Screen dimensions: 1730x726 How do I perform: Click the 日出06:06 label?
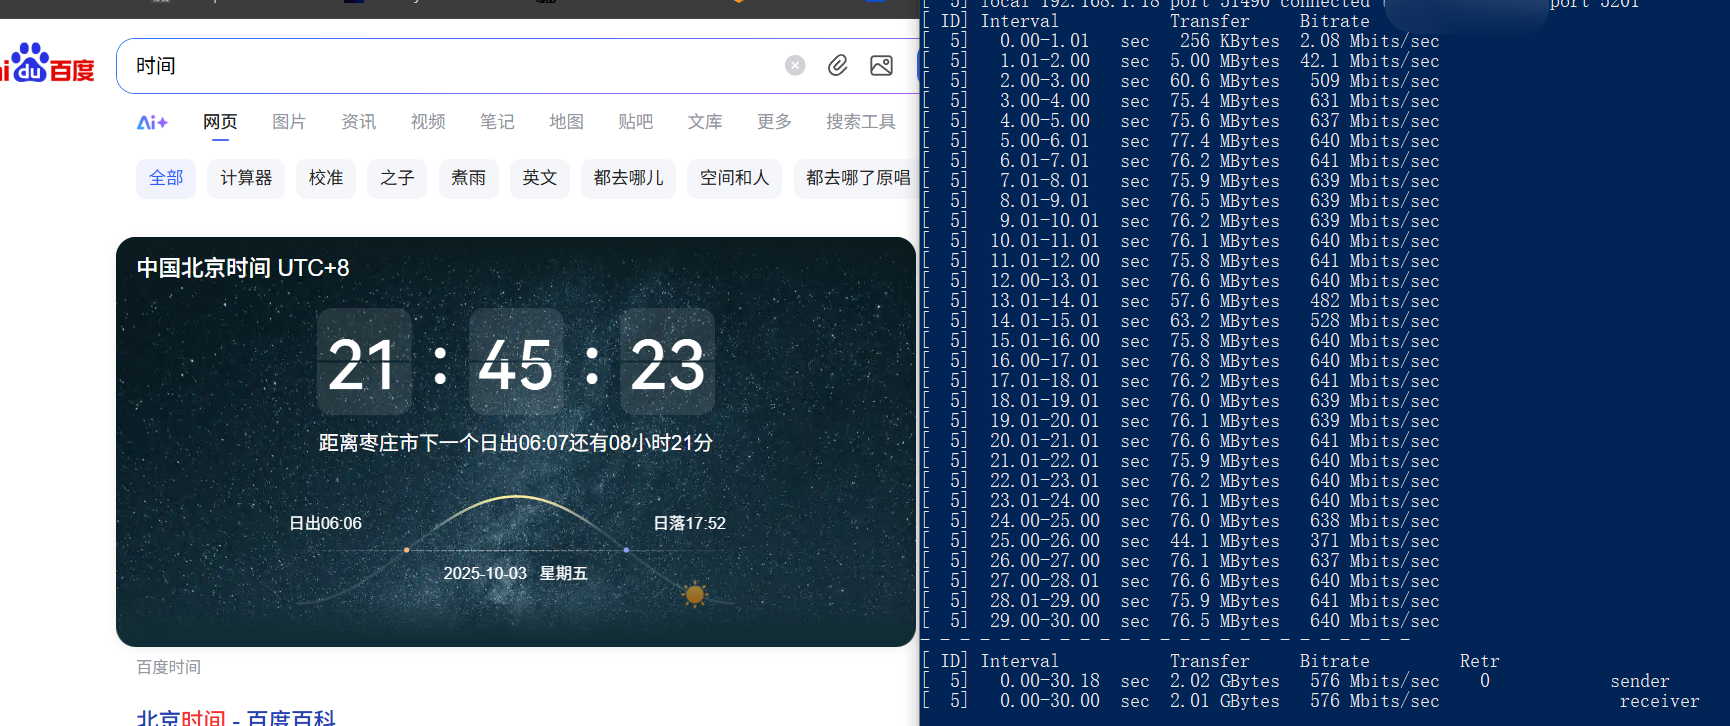(325, 523)
